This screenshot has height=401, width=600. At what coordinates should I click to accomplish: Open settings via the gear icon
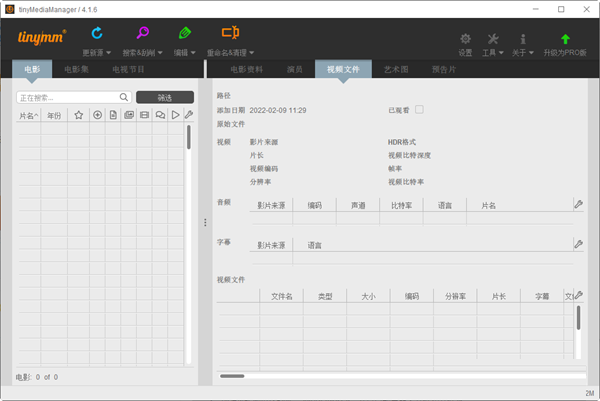click(x=465, y=39)
